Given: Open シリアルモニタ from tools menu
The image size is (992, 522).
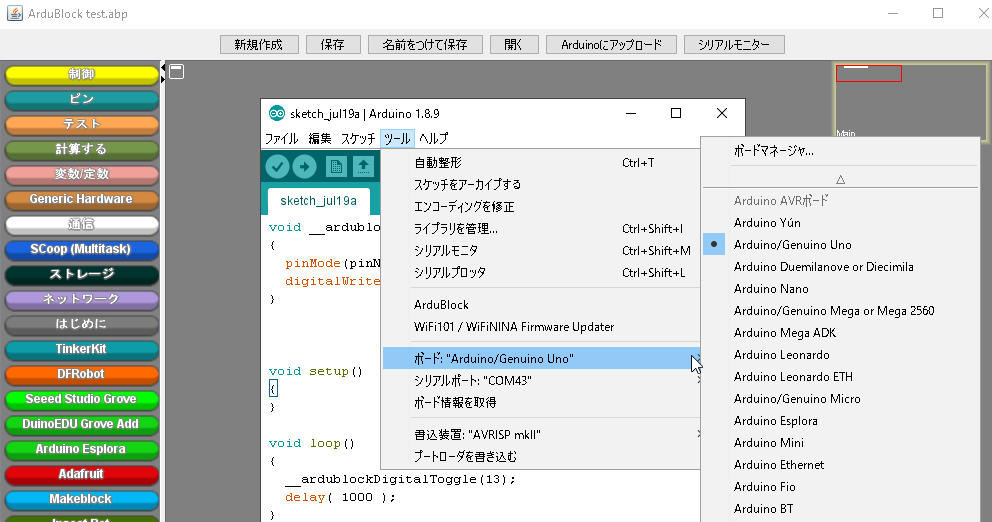Looking at the screenshot, I should [x=541, y=251].
